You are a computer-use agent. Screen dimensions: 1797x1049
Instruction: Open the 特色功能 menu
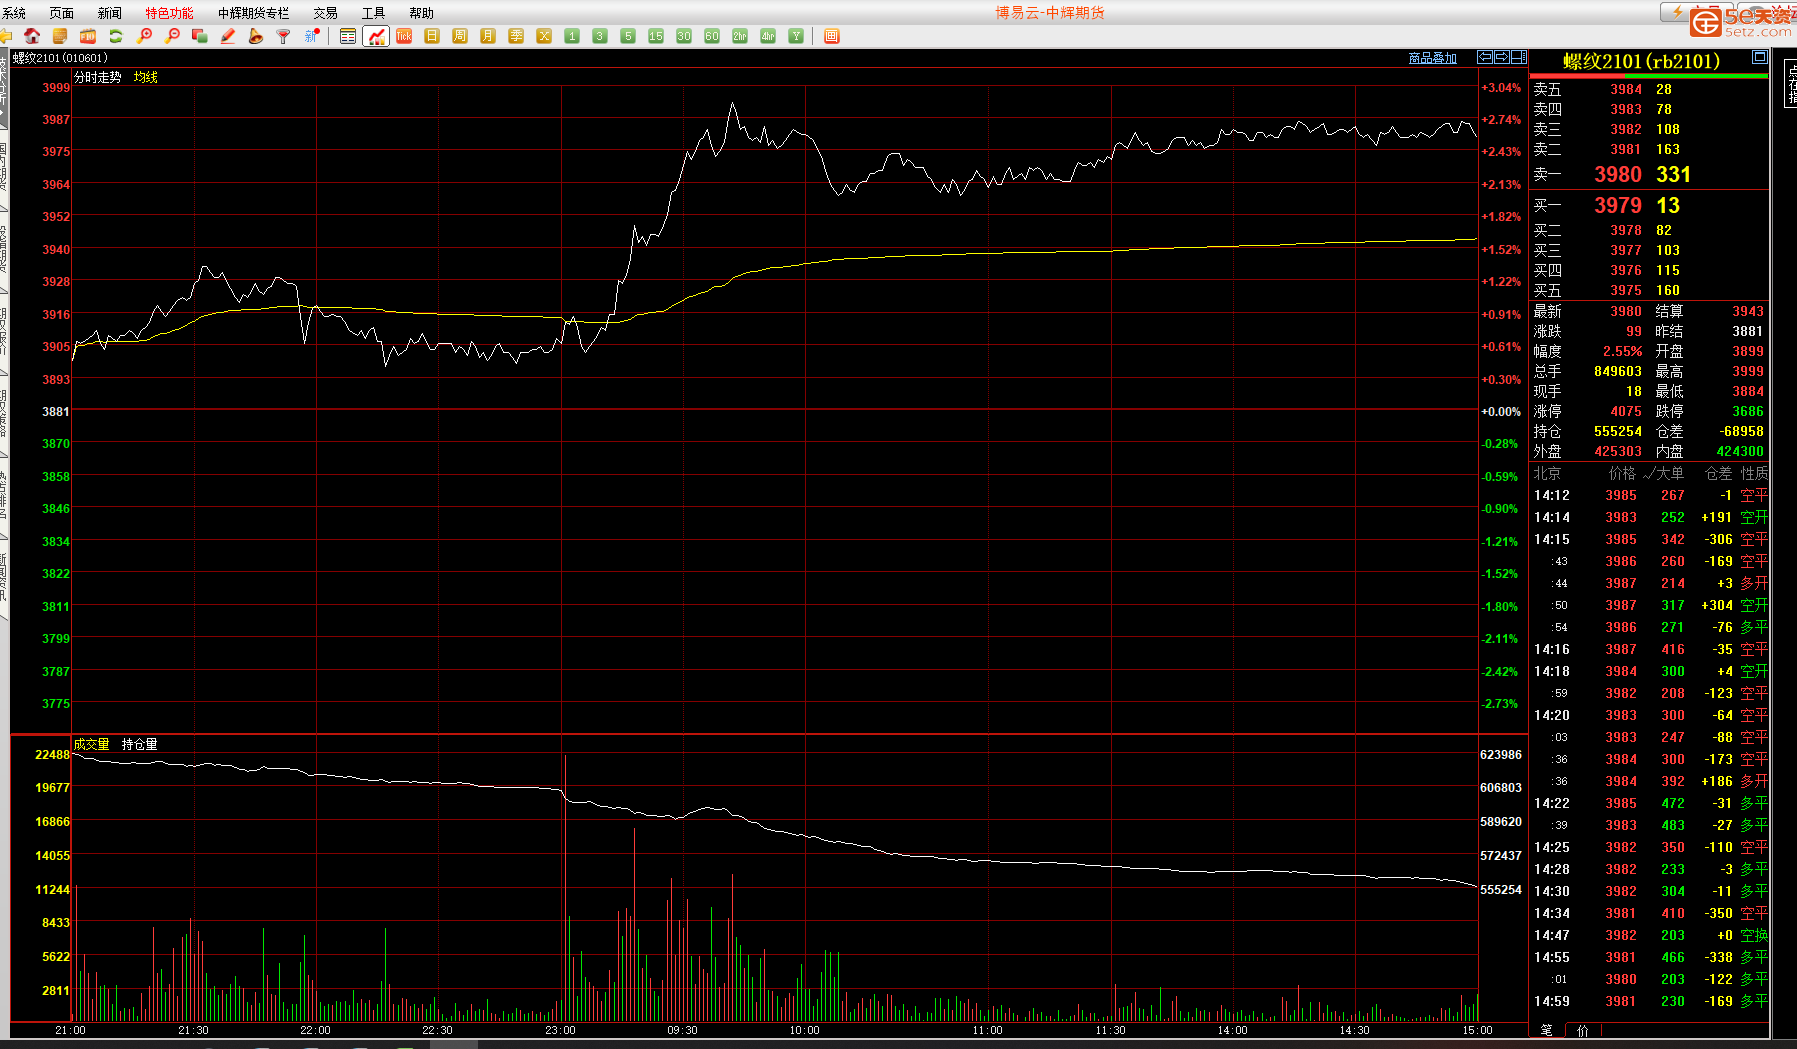[169, 13]
